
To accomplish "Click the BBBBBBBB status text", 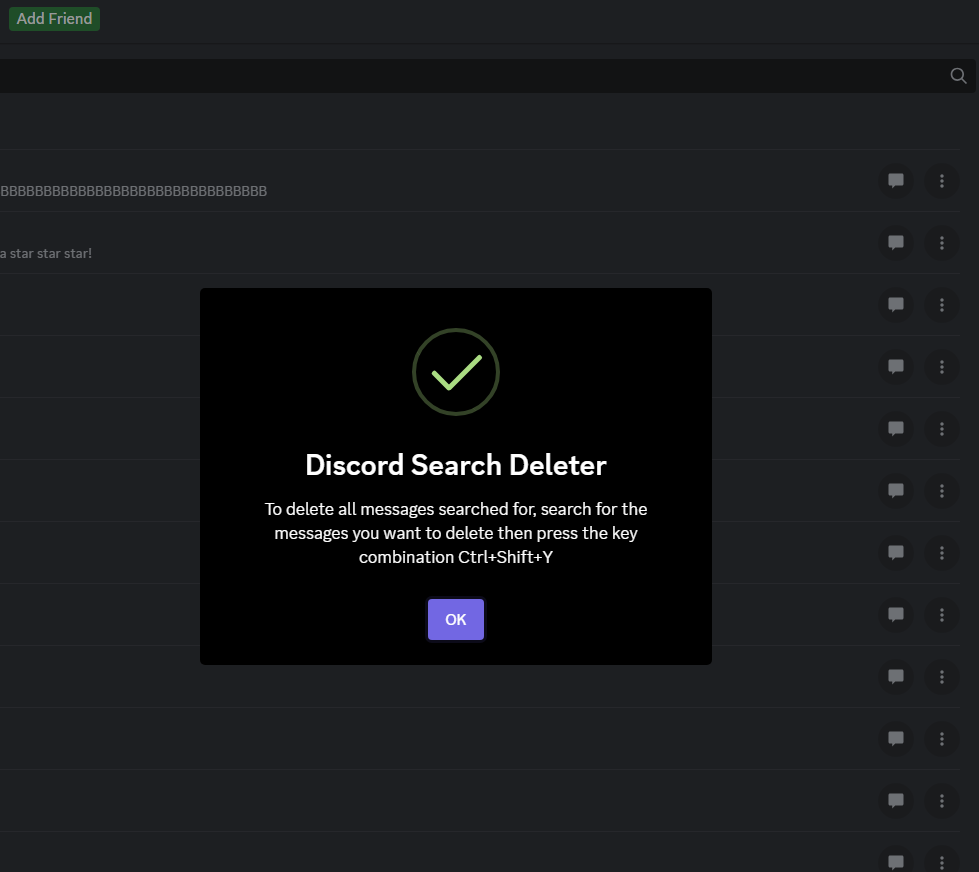I will (134, 191).
